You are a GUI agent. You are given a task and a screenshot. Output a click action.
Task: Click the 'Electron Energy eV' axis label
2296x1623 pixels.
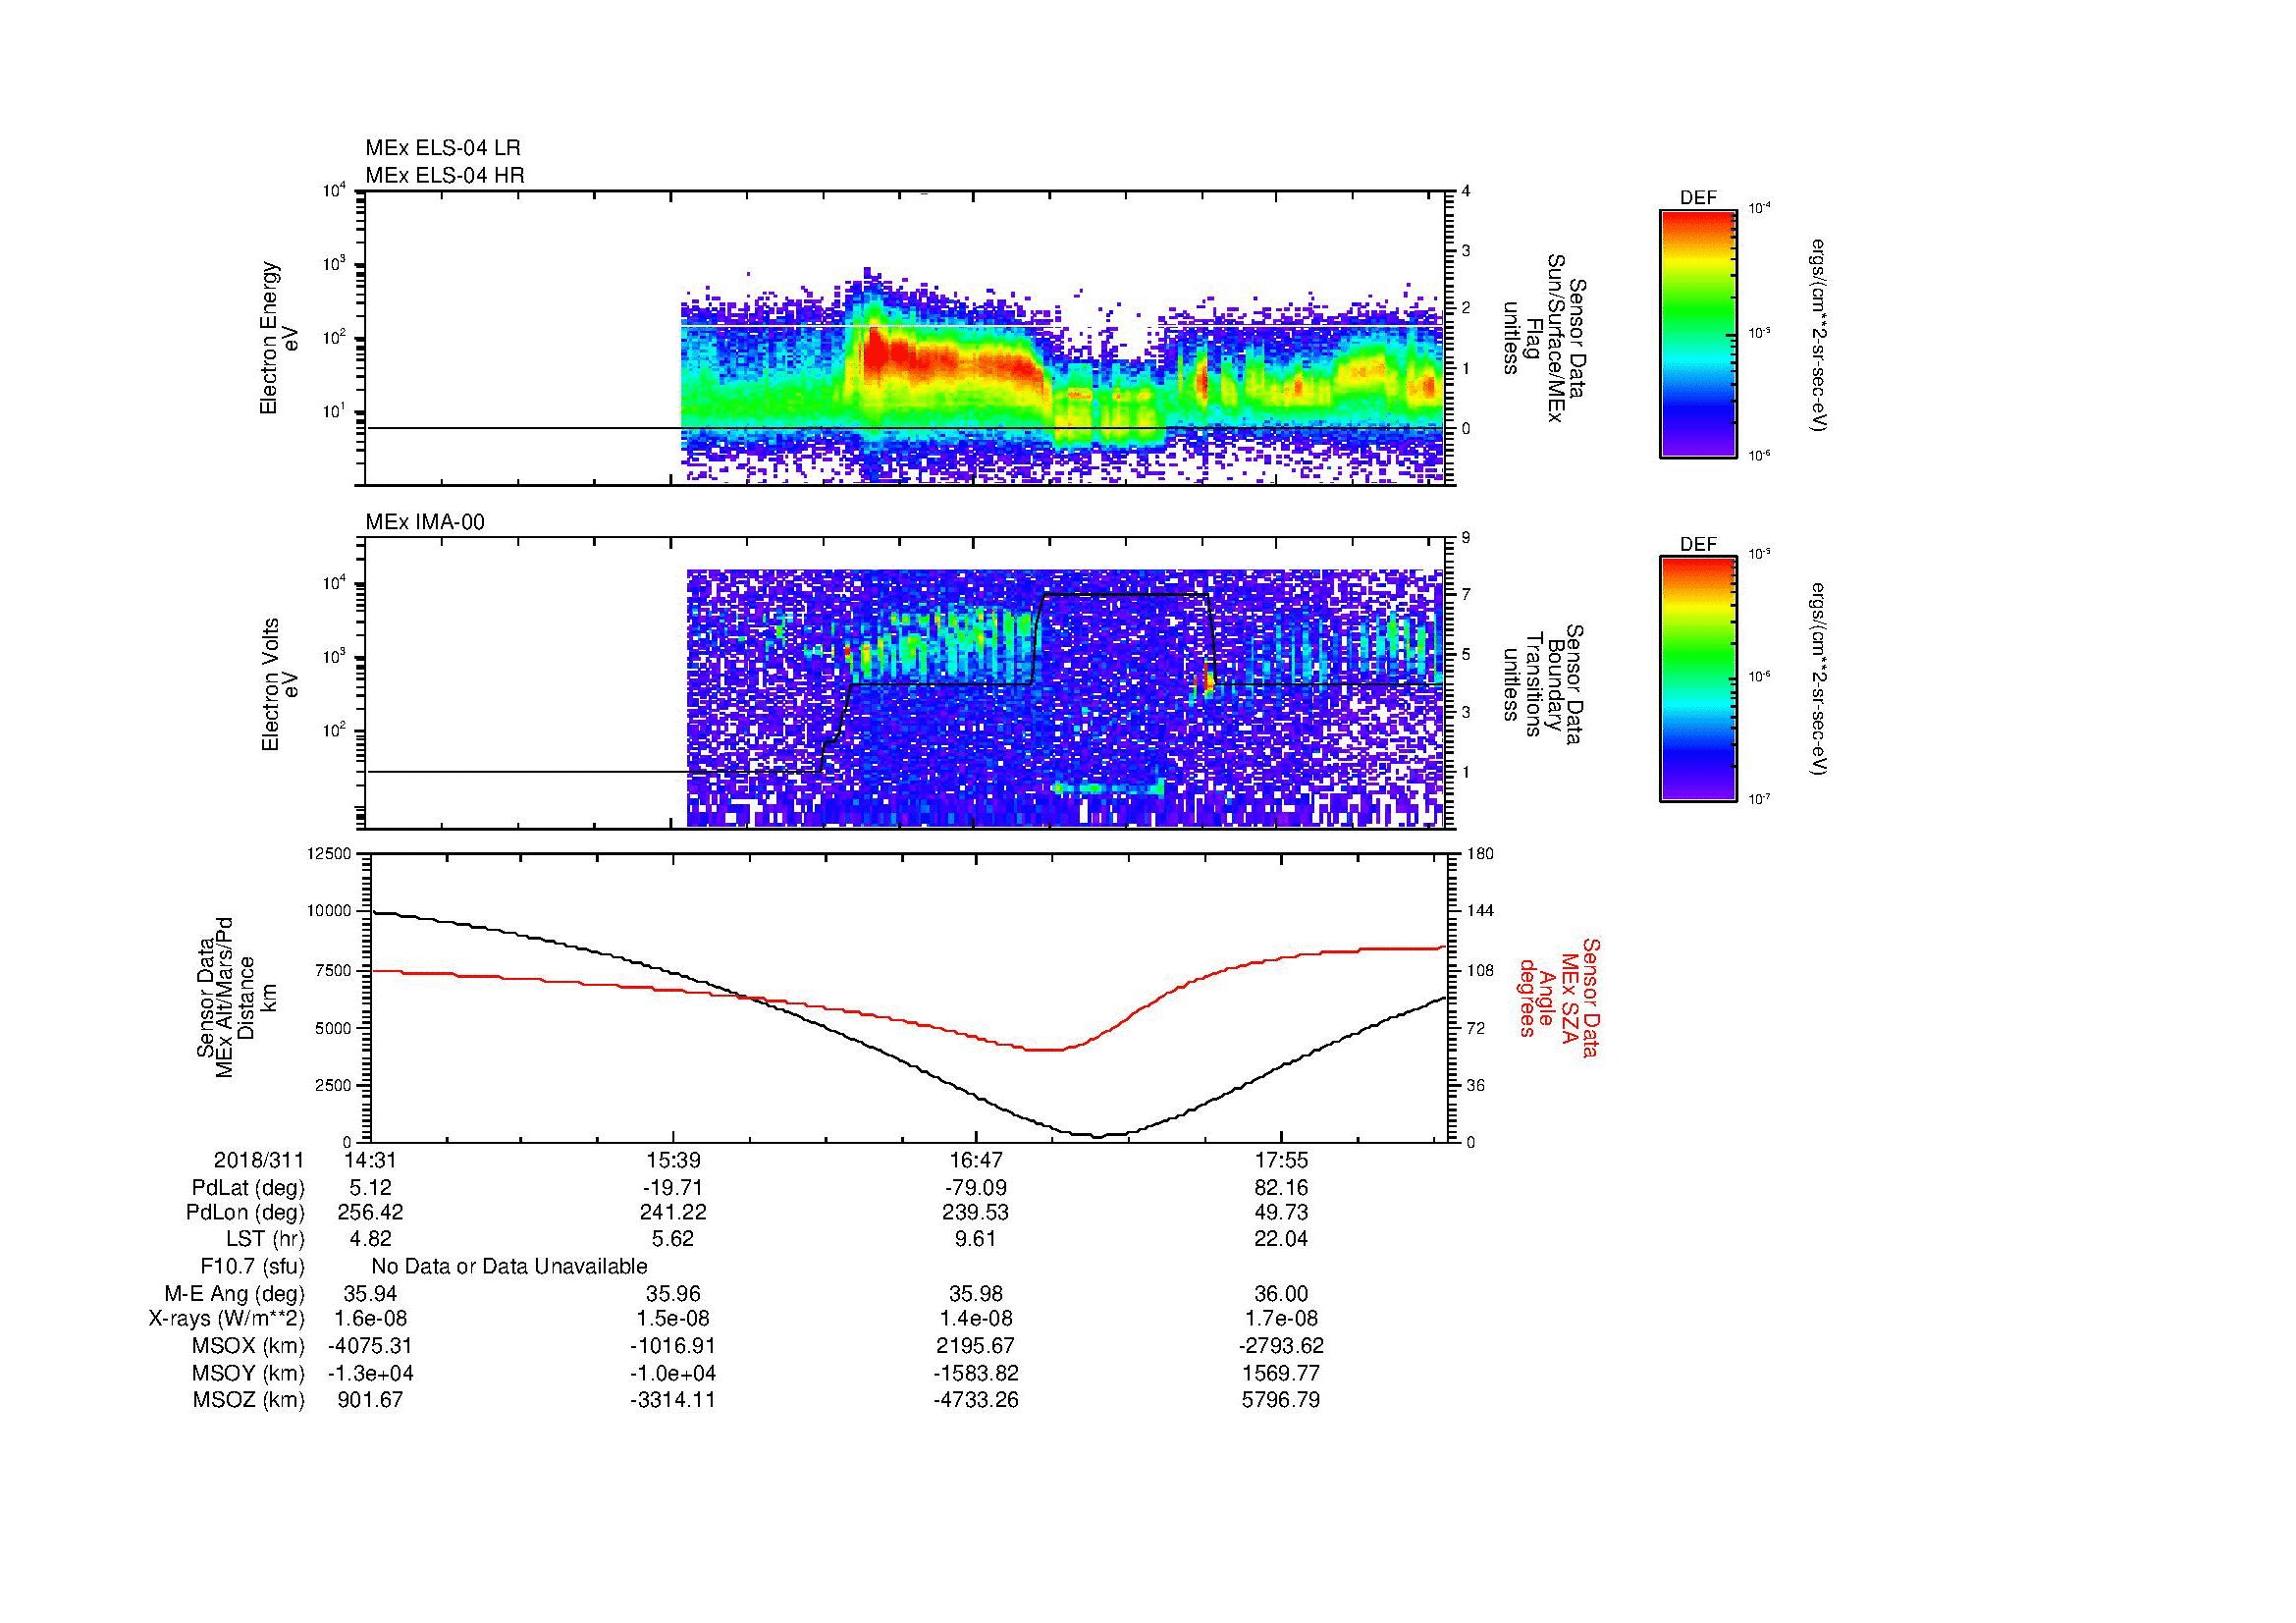pyautogui.click(x=280, y=338)
